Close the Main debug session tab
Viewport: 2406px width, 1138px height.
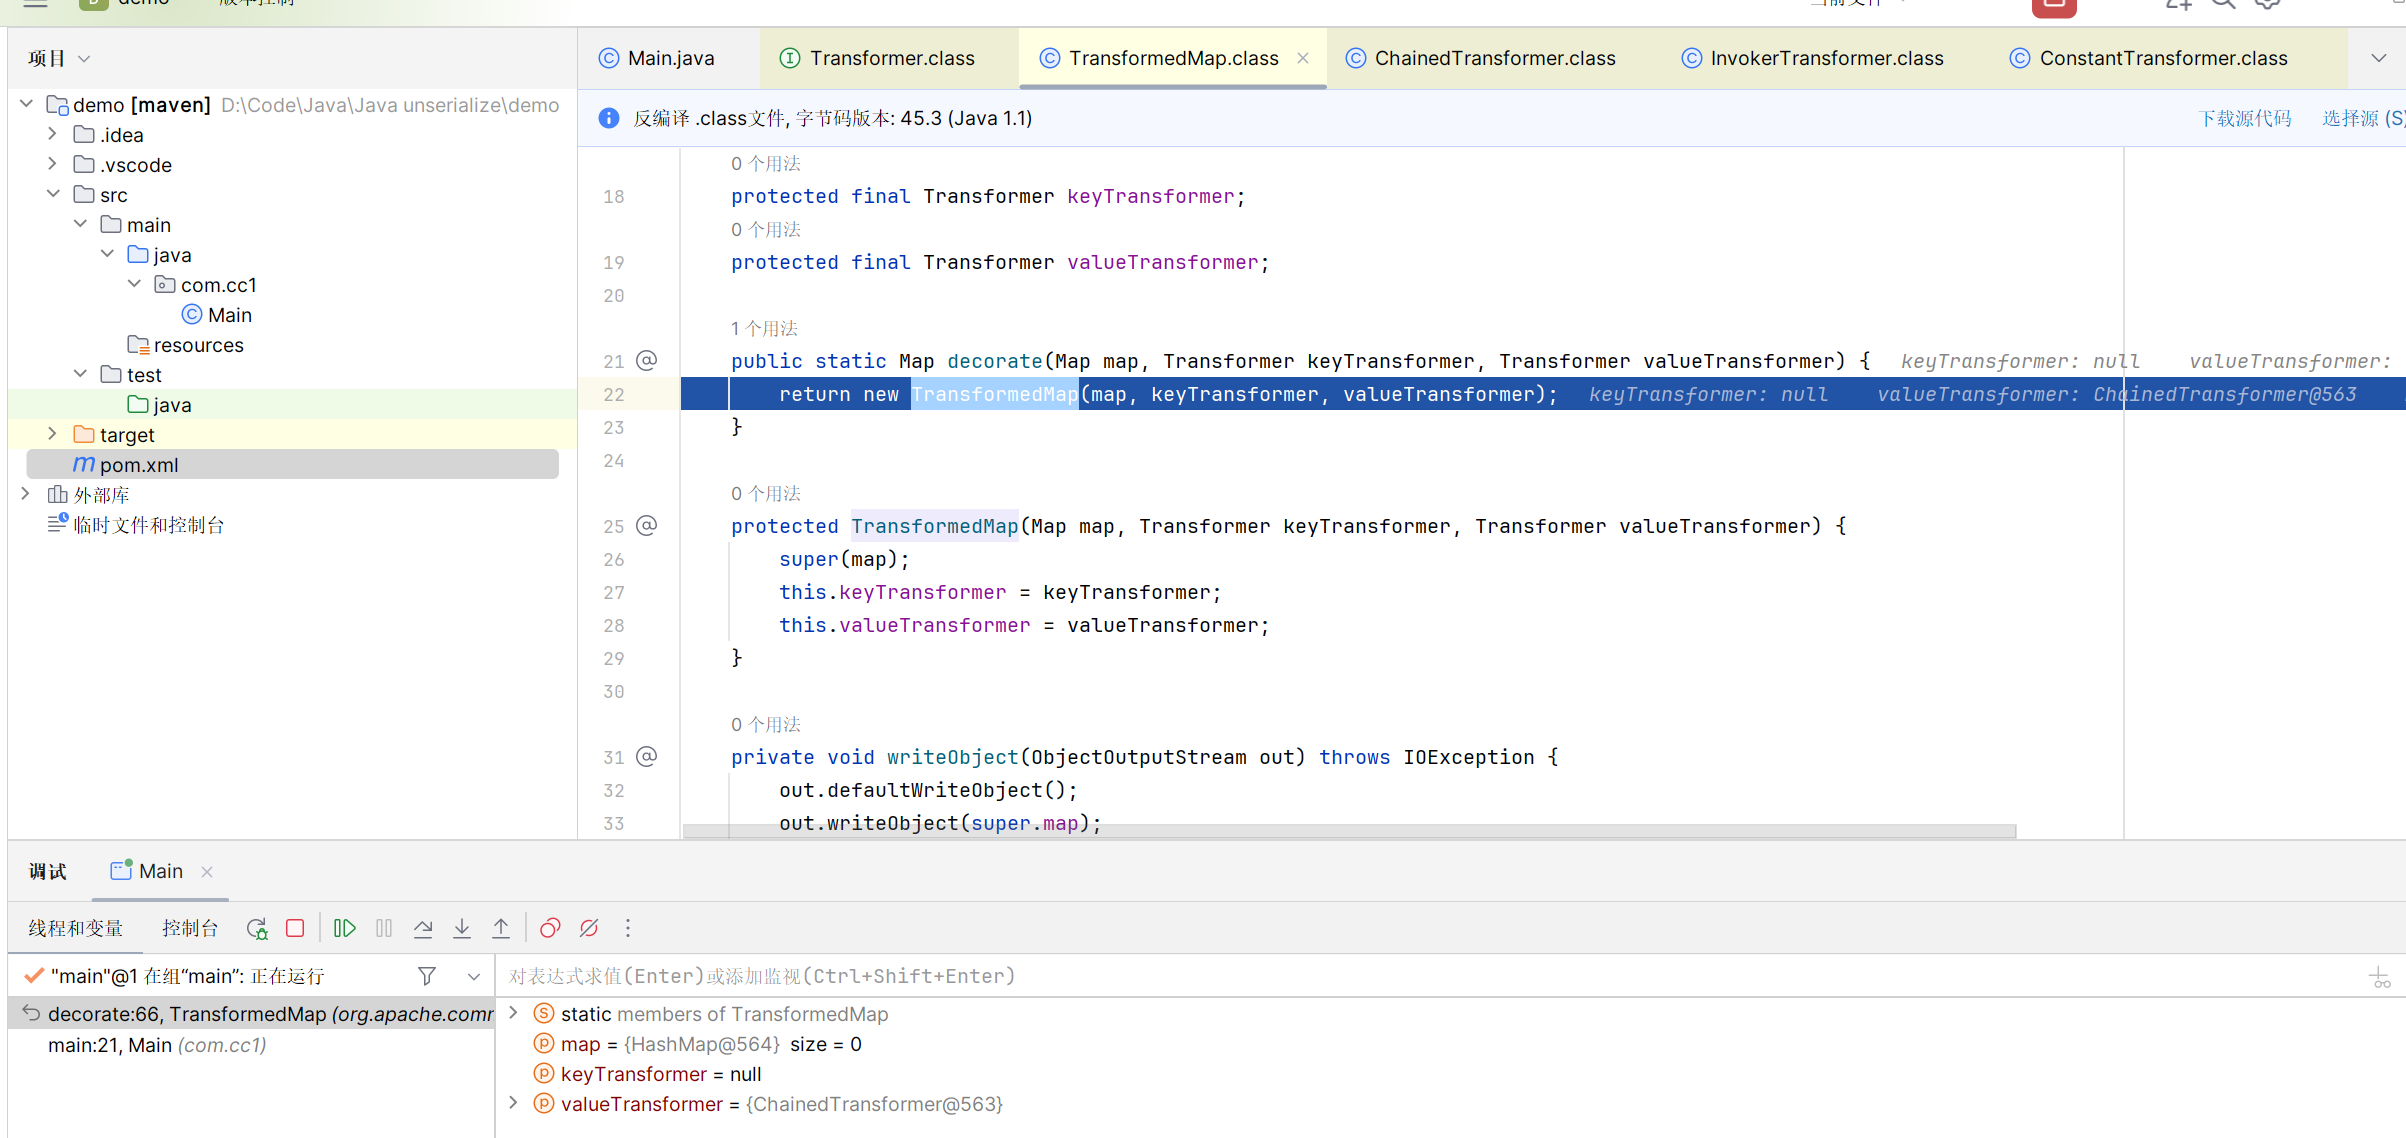[x=207, y=872]
